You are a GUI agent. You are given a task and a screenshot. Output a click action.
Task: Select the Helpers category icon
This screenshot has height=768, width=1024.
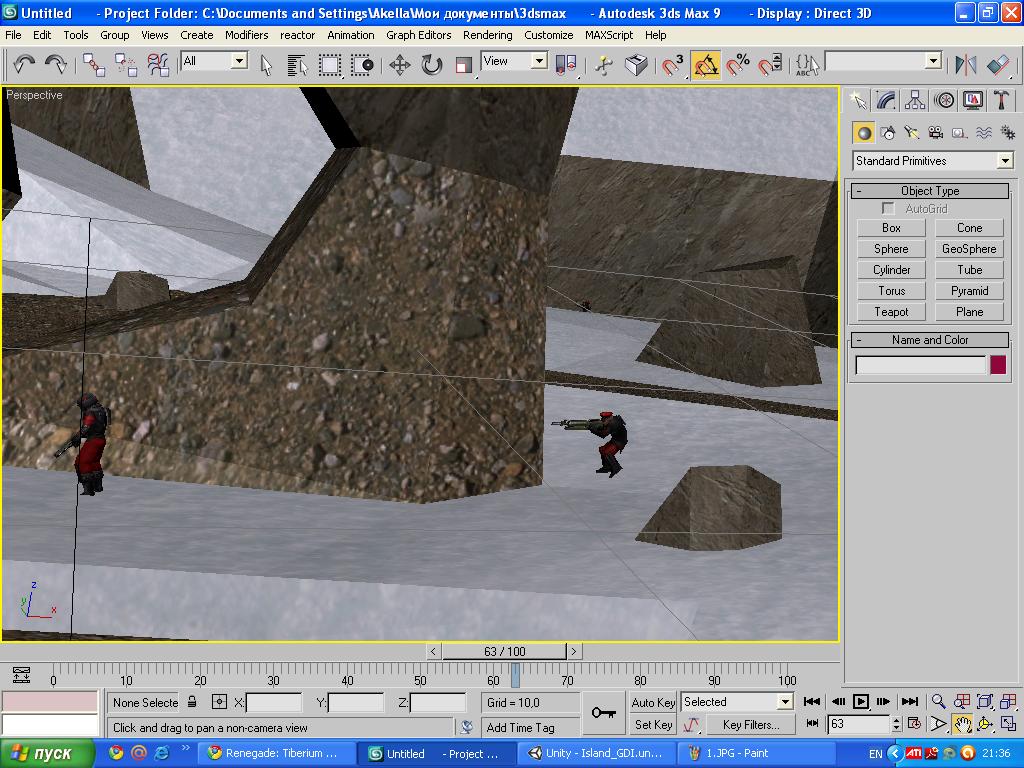959,133
